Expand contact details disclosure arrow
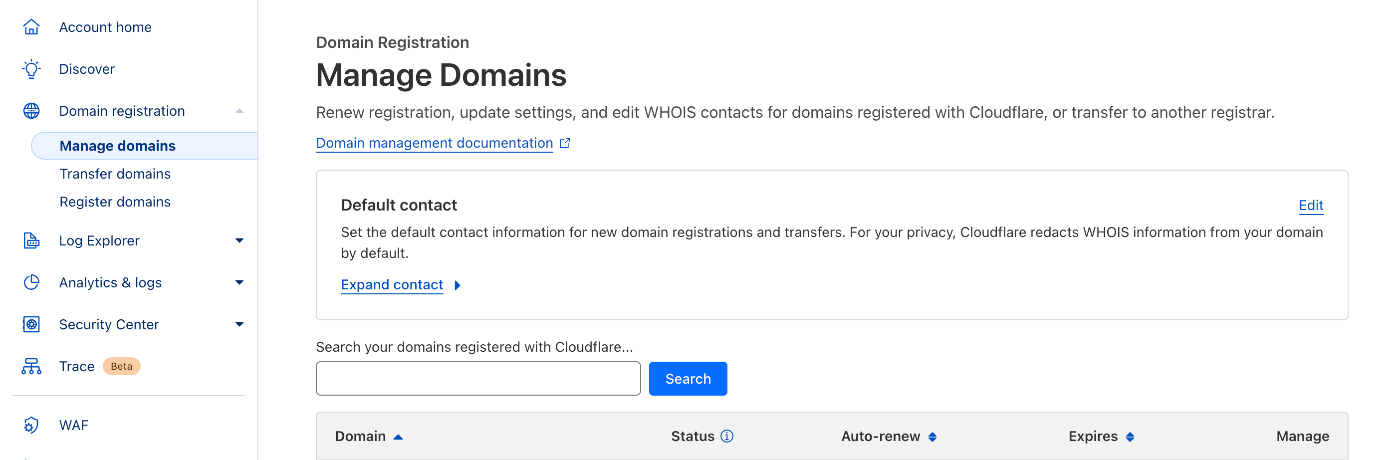Viewport: 1400px width, 460px height. [457, 285]
